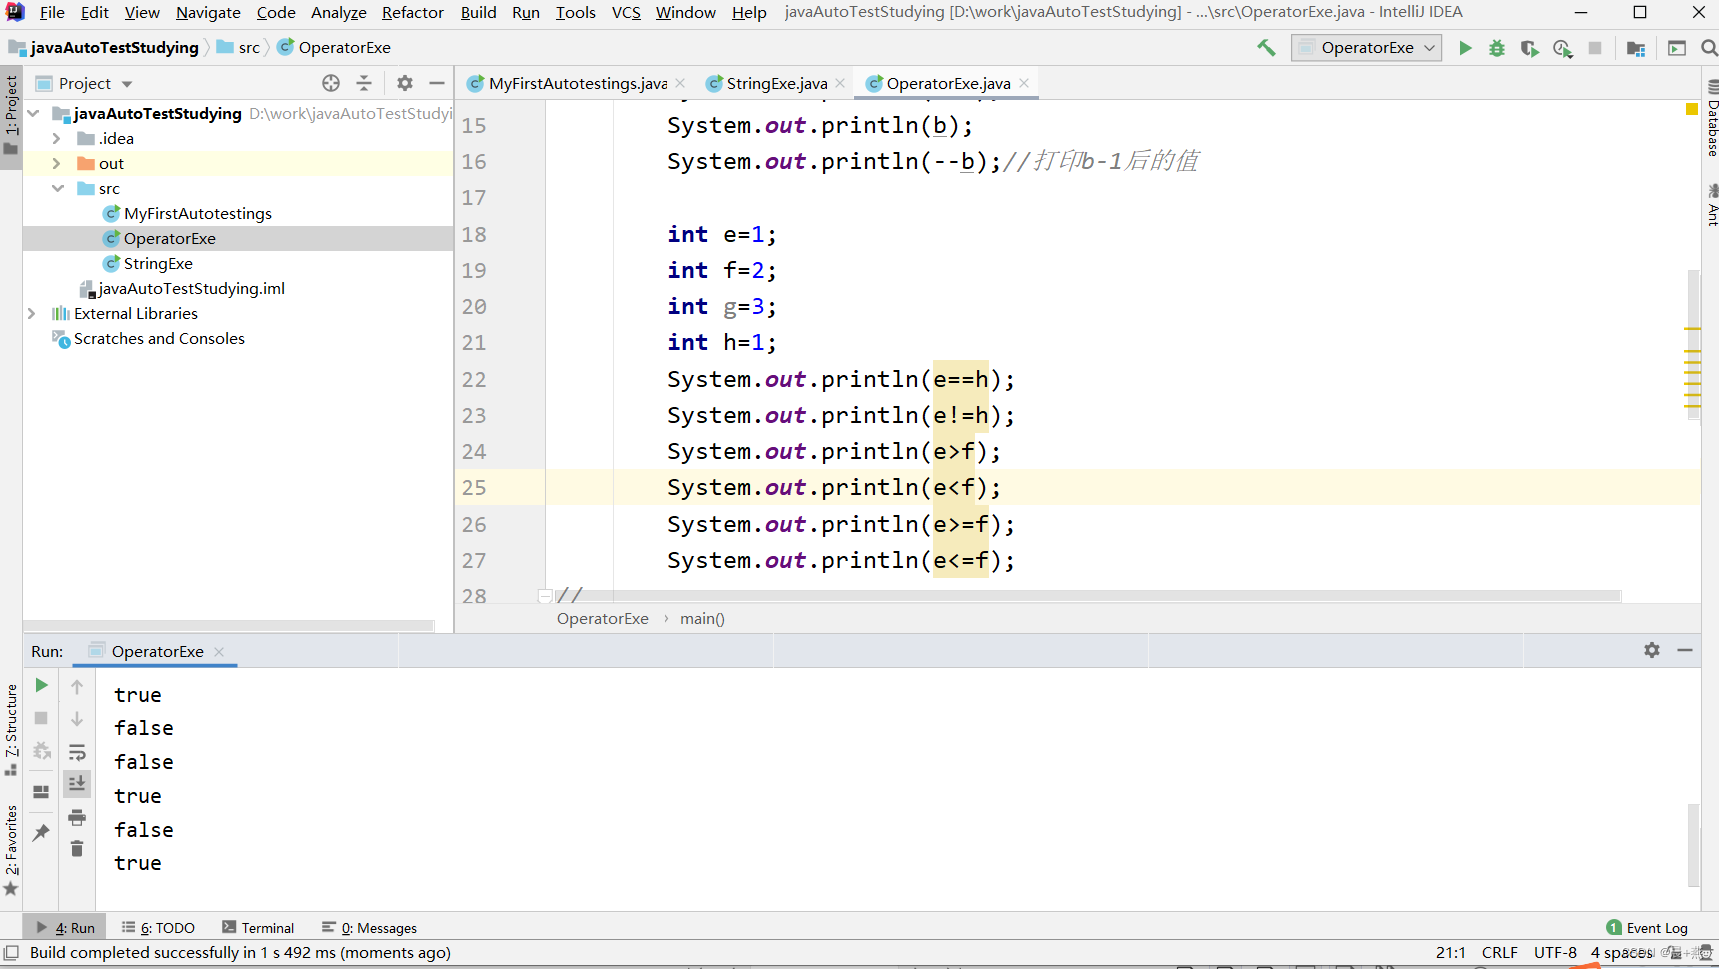Open the Analyze menu
Viewport: 1719px width, 969px height.
[339, 12]
